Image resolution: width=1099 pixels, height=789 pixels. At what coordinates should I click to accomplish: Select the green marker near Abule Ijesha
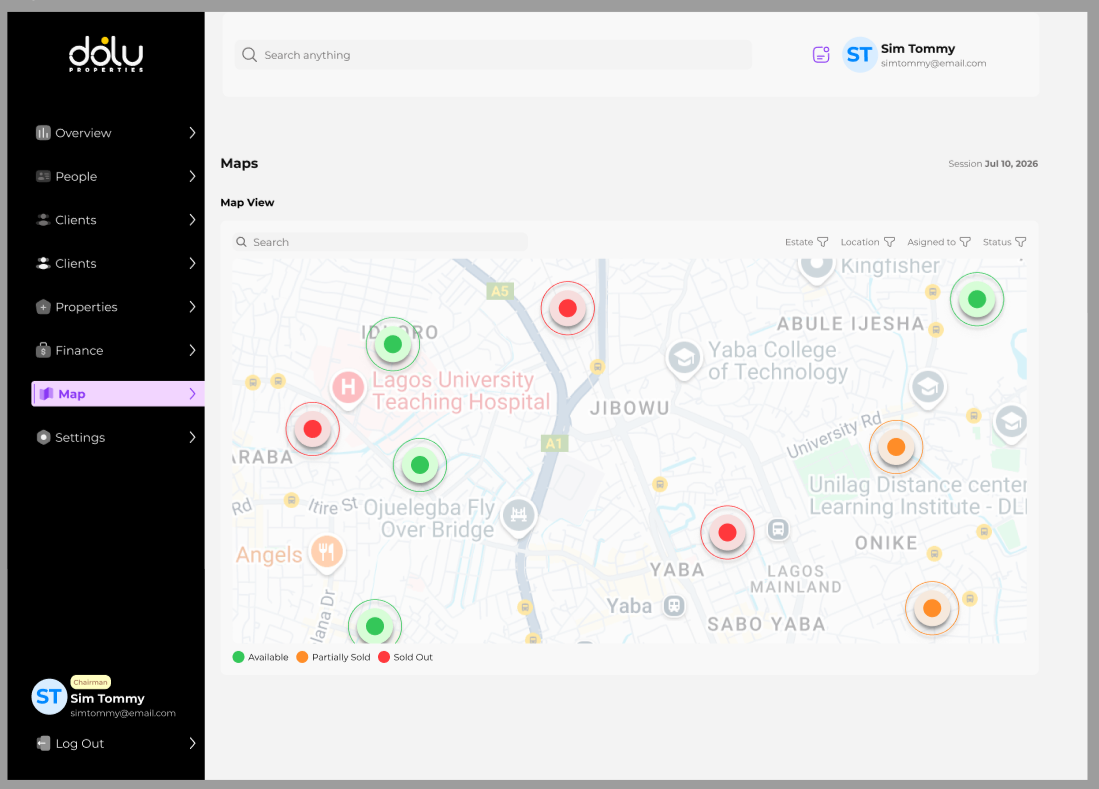tap(977, 299)
